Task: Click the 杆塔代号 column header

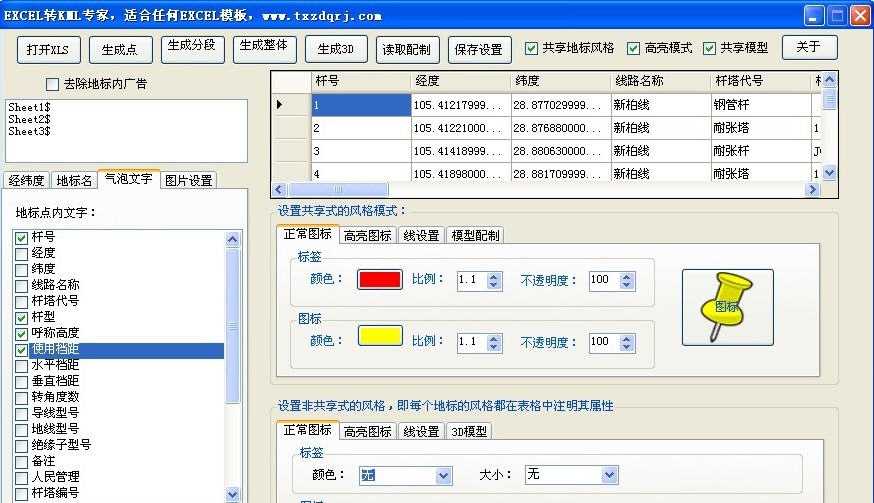Action: tap(761, 81)
